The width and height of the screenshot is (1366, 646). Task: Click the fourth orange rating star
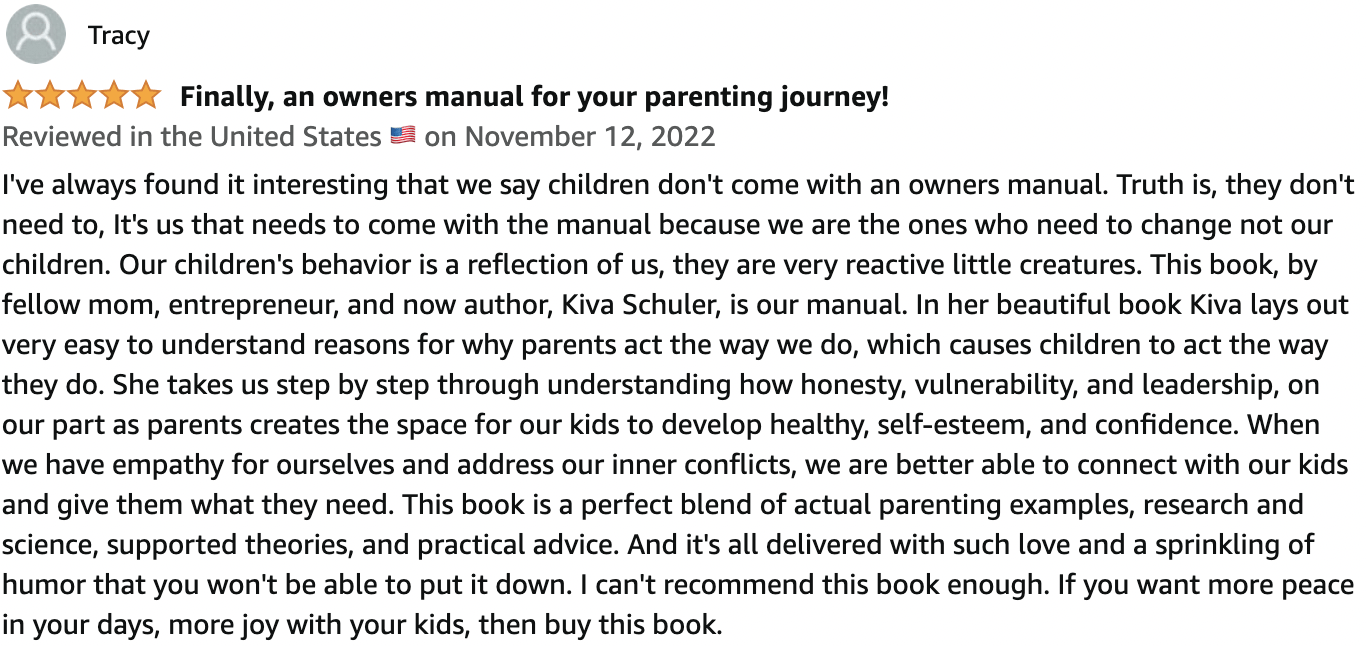(114, 96)
